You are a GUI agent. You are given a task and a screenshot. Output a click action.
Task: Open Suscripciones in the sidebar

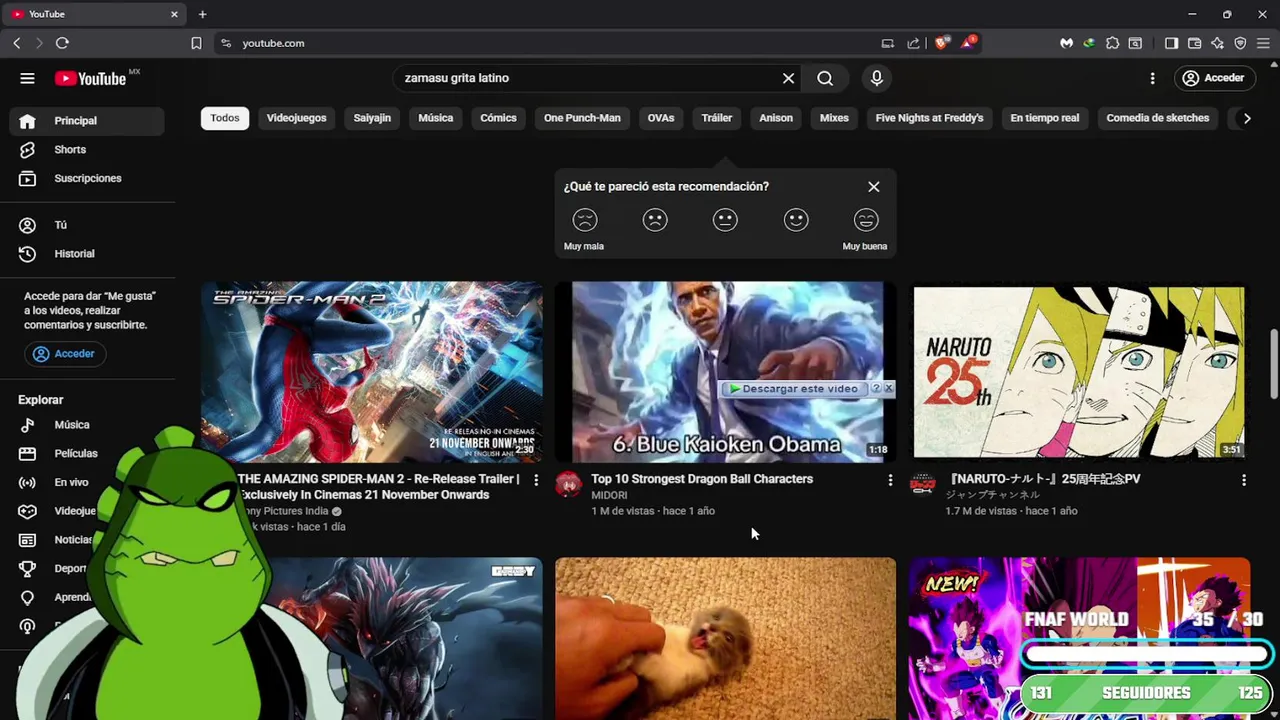click(87, 178)
